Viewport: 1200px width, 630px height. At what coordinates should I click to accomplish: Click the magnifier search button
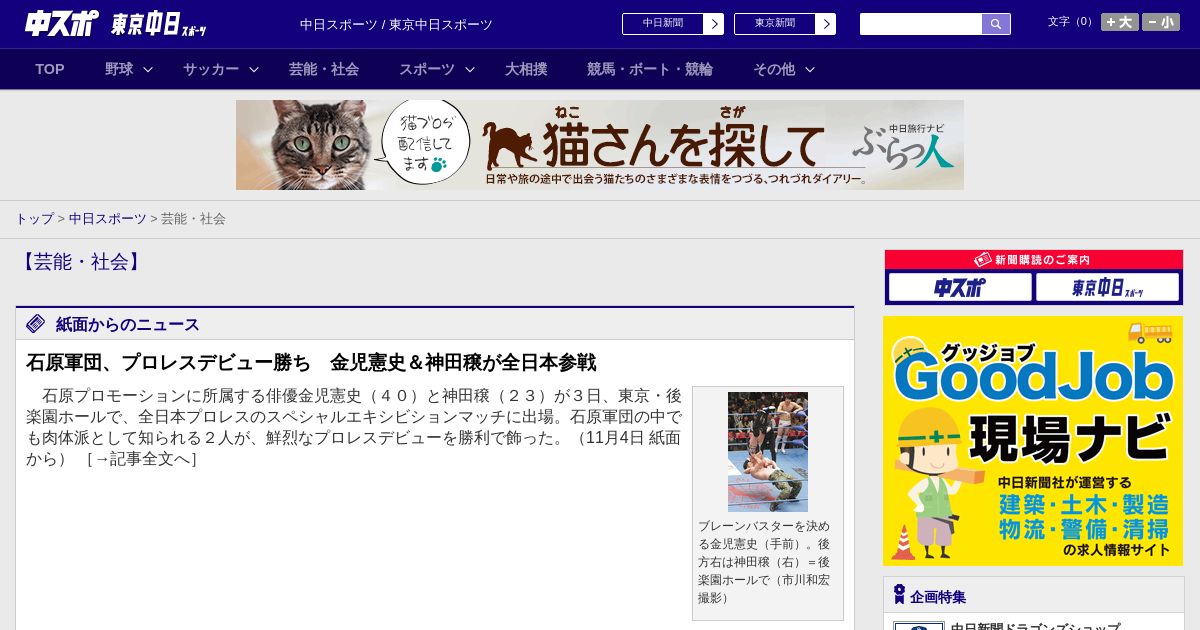[x=996, y=24]
